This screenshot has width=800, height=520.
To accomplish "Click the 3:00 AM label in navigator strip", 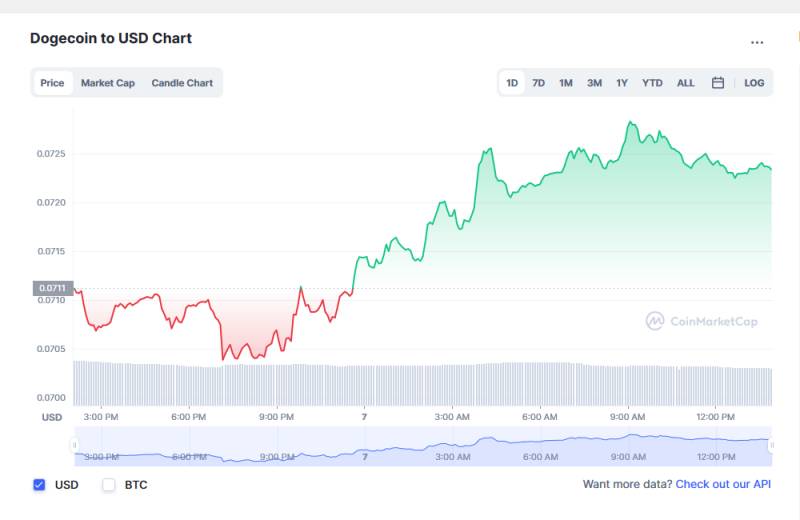I will click(453, 457).
